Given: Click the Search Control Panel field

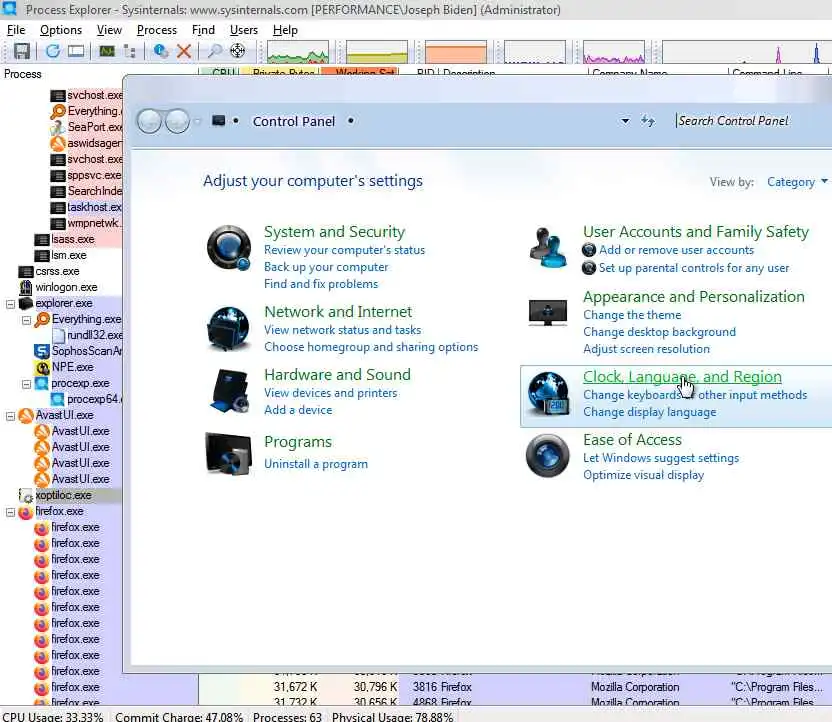Looking at the screenshot, I should [x=753, y=121].
